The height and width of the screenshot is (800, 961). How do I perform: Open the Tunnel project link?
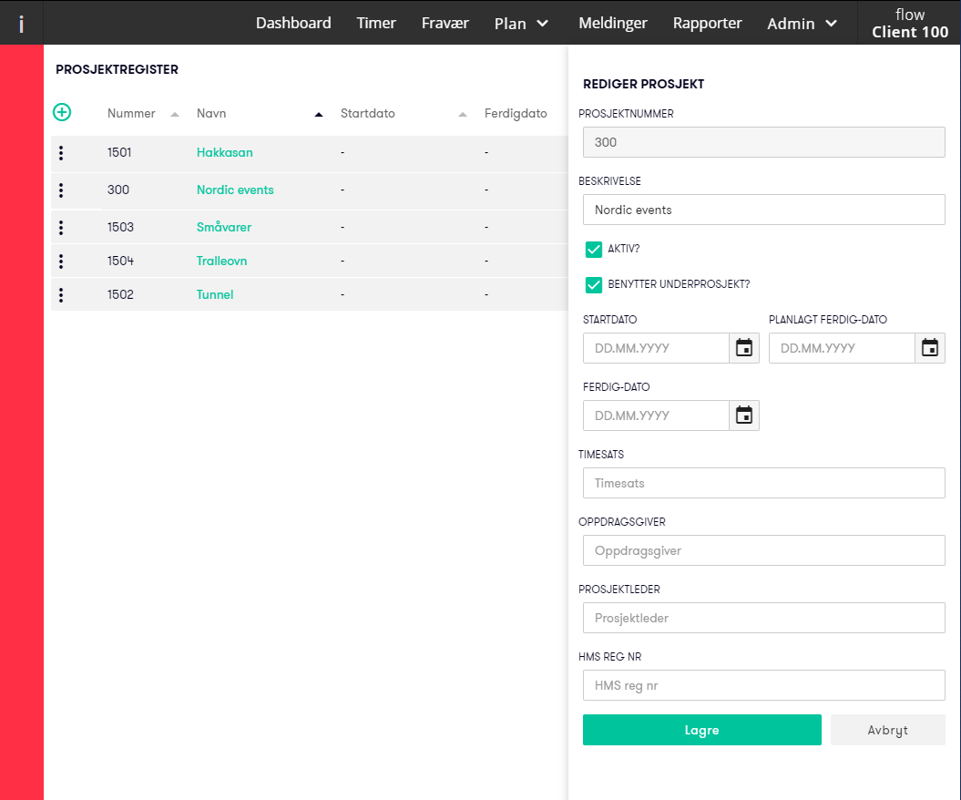(x=215, y=295)
